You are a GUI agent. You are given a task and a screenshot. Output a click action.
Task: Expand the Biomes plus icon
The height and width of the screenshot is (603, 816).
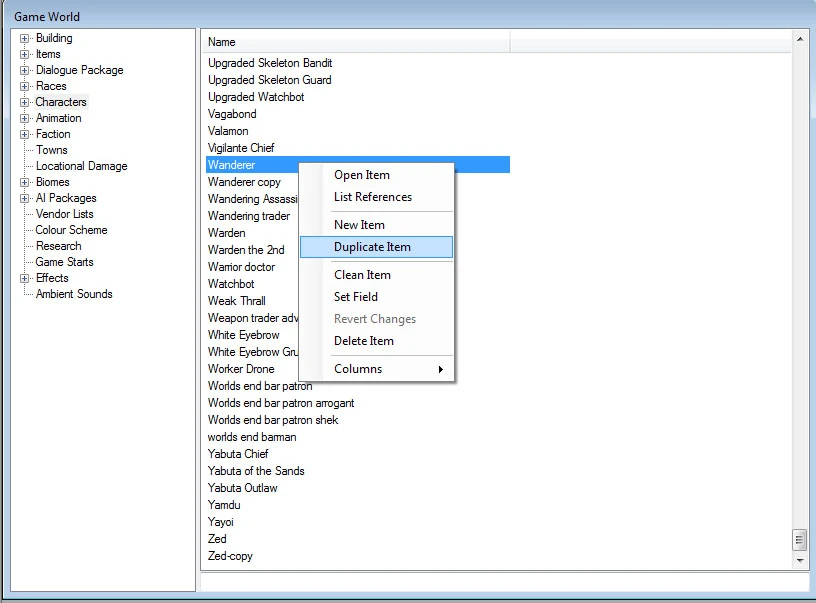[x=24, y=183]
